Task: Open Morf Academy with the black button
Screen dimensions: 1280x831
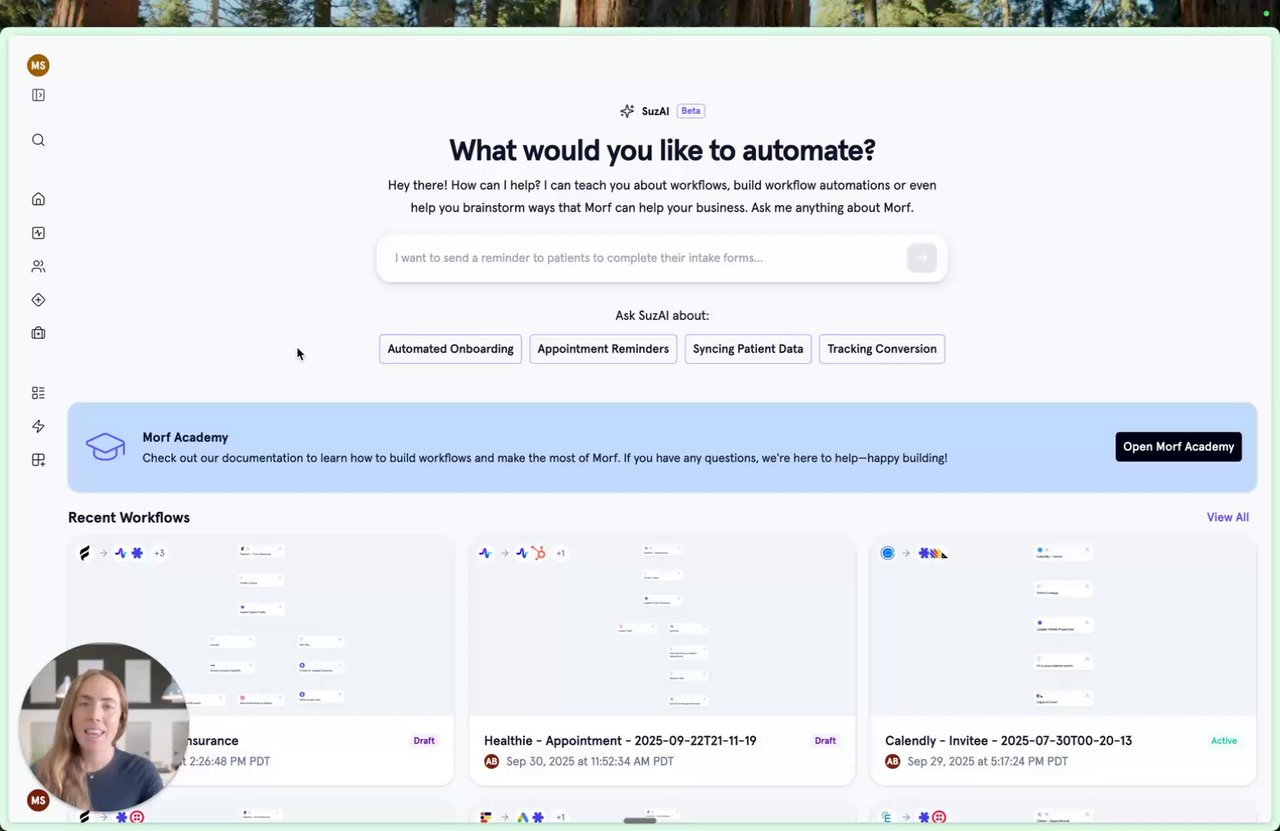Action: (x=1178, y=447)
